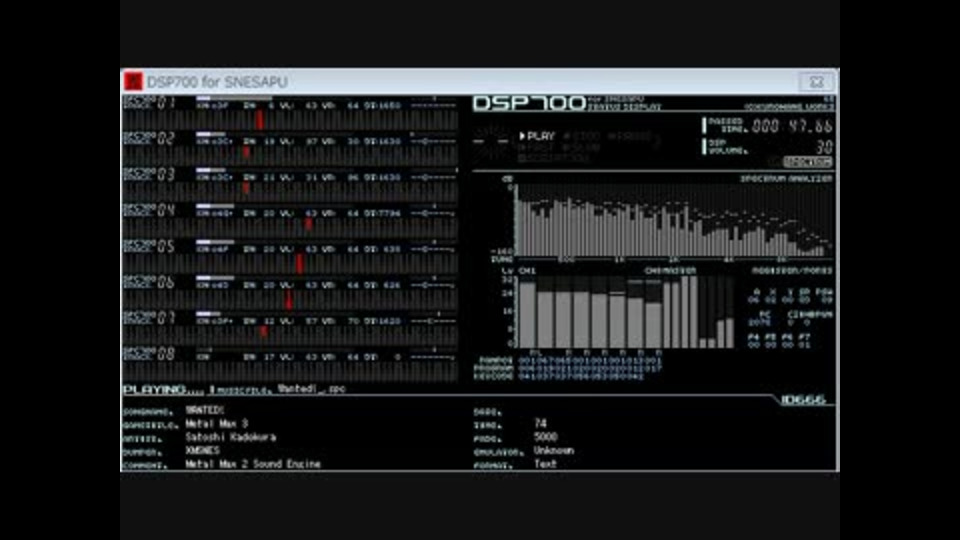
Task: Select the channel 04 label
Action: [x=150, y=211]
